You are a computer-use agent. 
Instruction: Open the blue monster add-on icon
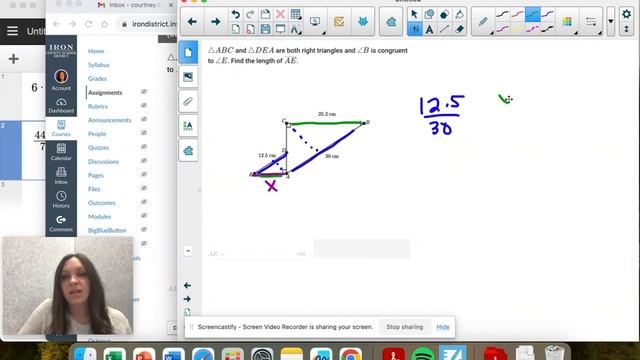click(362, 22)
